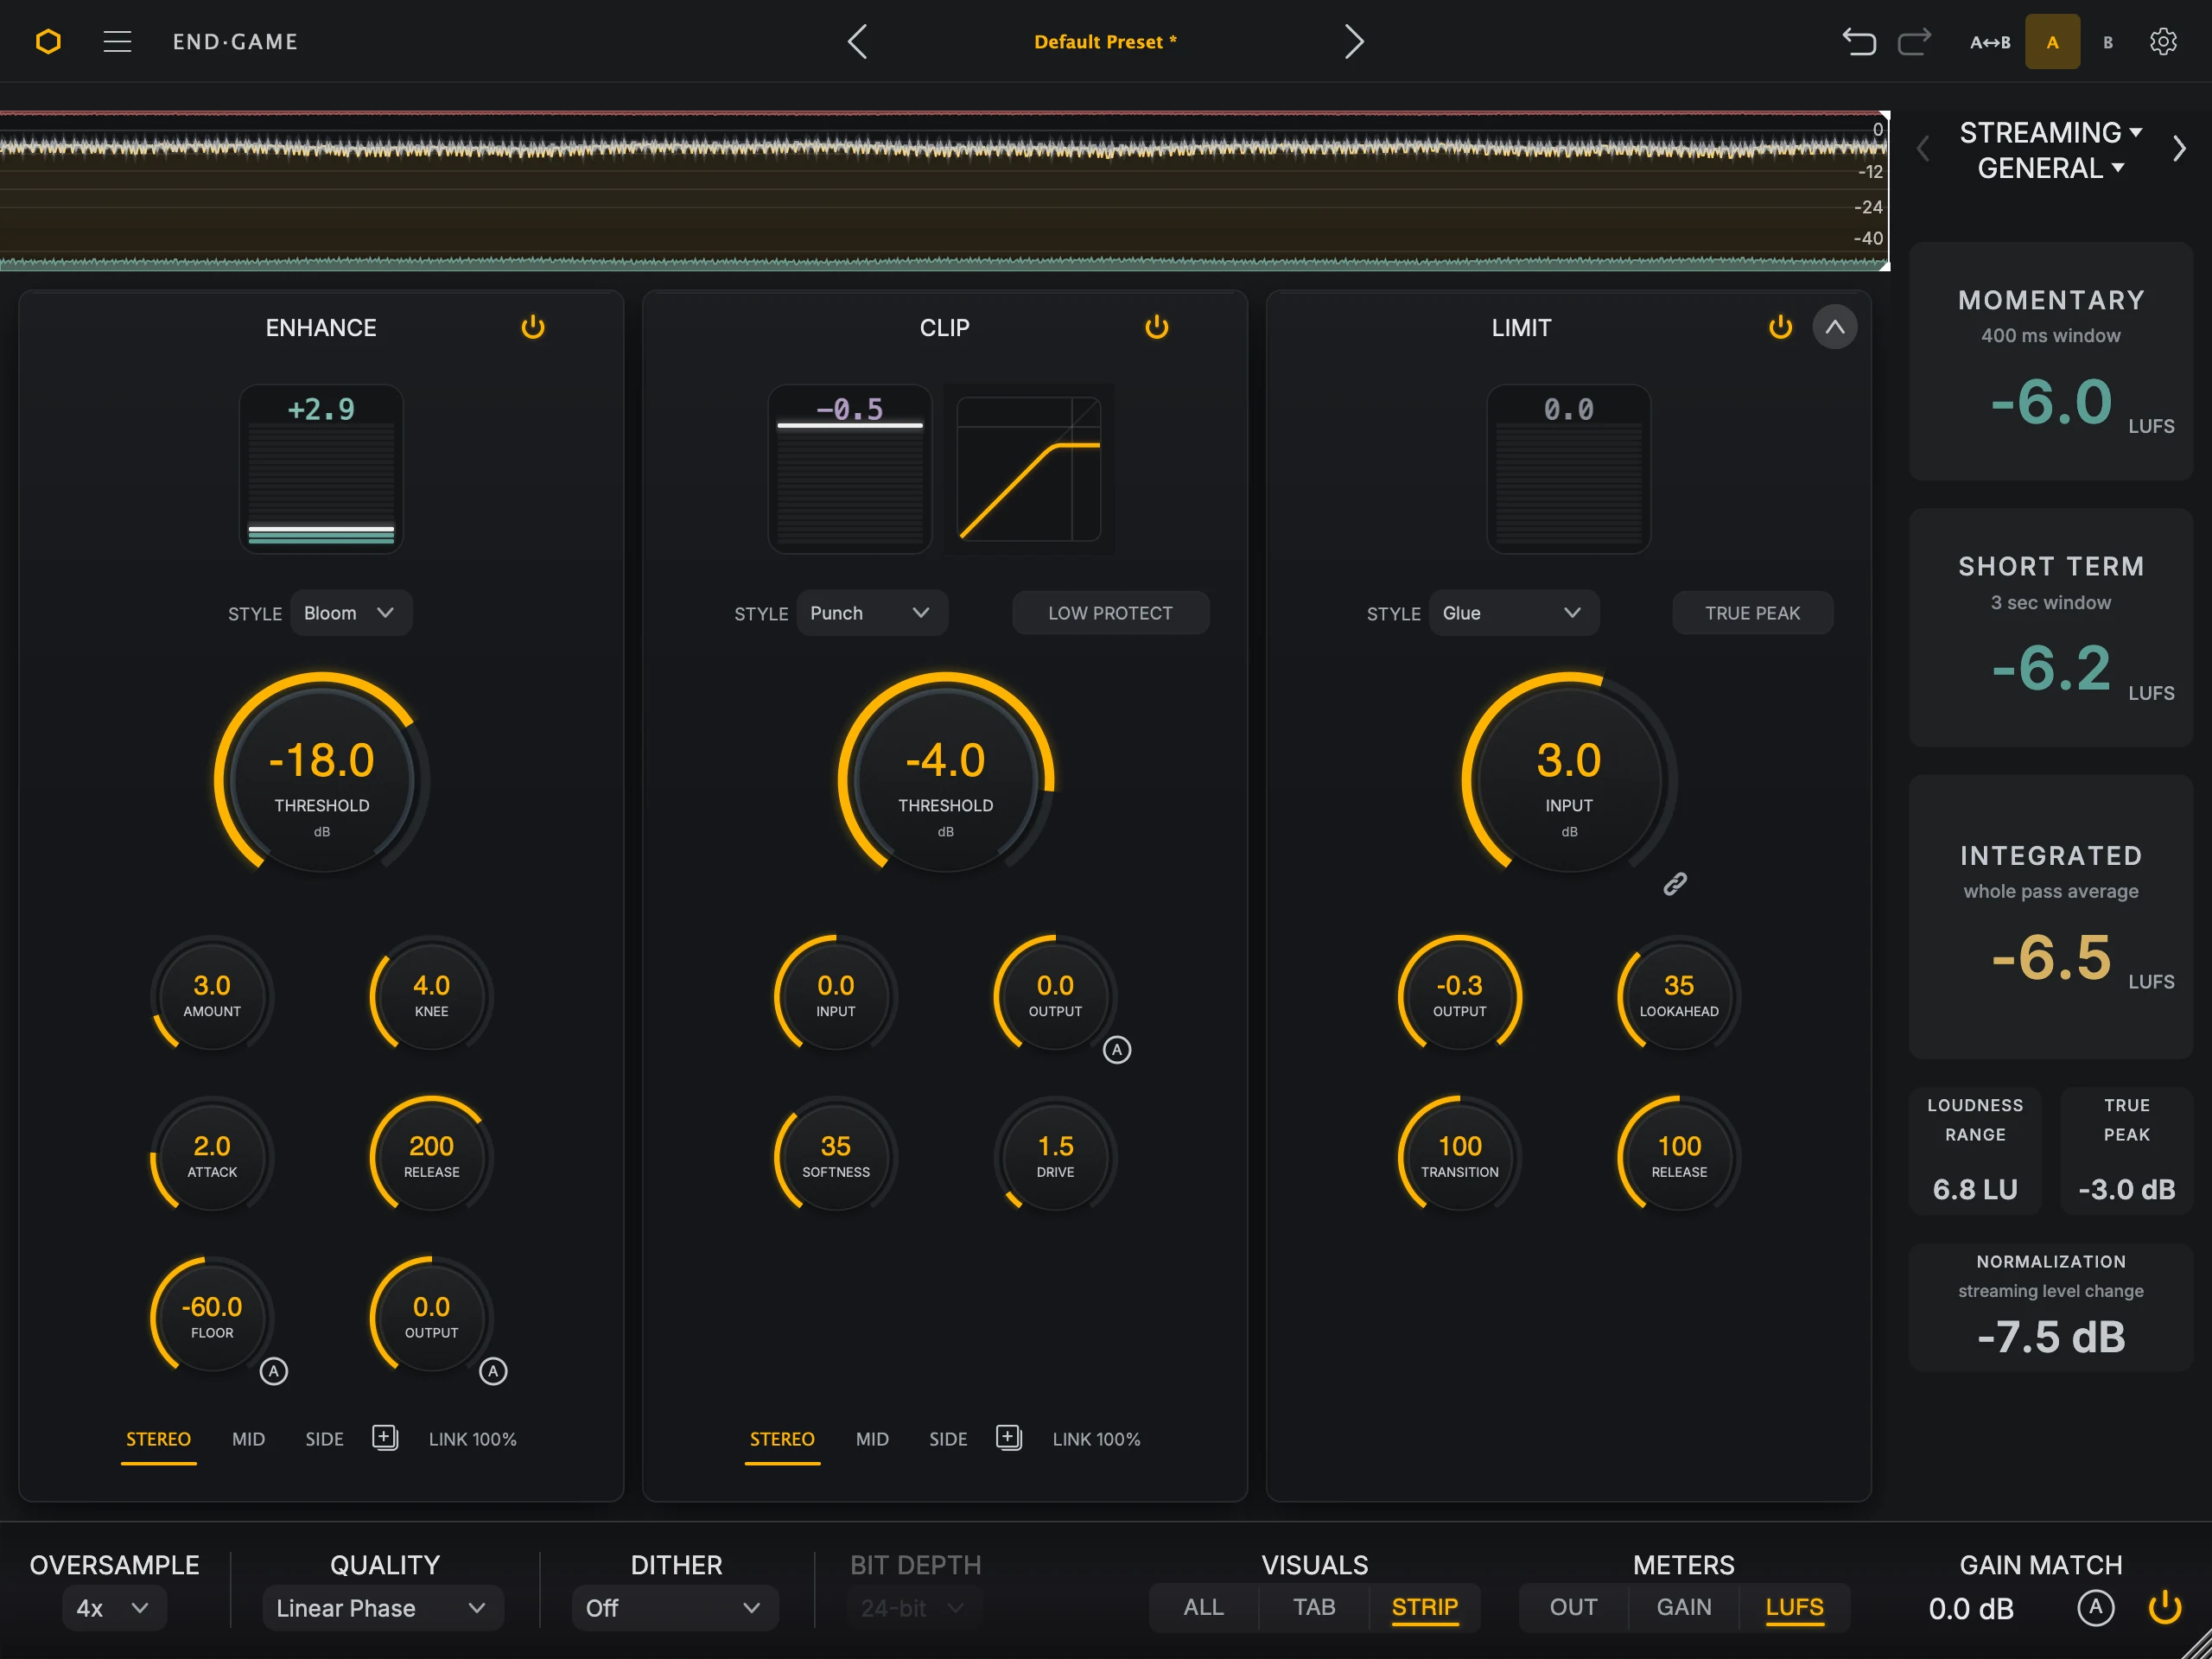The image size is (2212, 1659).
Task: Click the Enhance add-channel plus icon
Action: pos(385,1438)
